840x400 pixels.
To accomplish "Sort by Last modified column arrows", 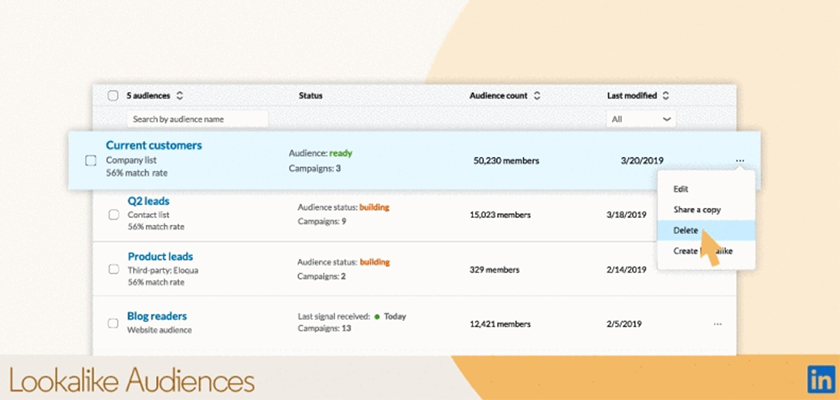I will [665, 96].
